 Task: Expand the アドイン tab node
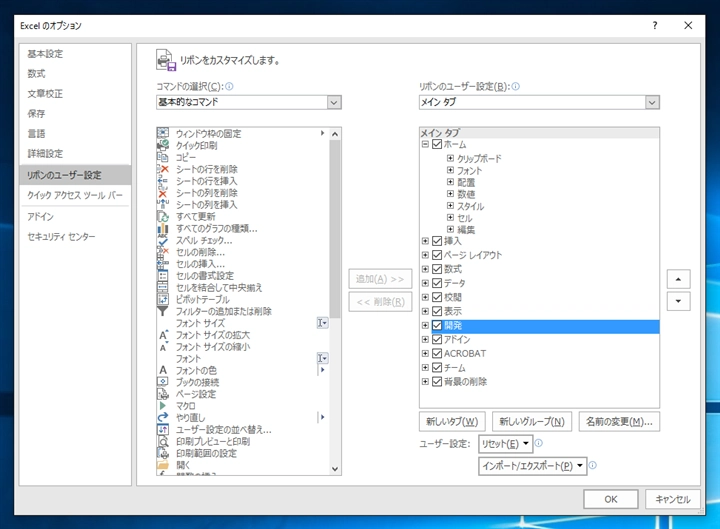click(425, 340)
